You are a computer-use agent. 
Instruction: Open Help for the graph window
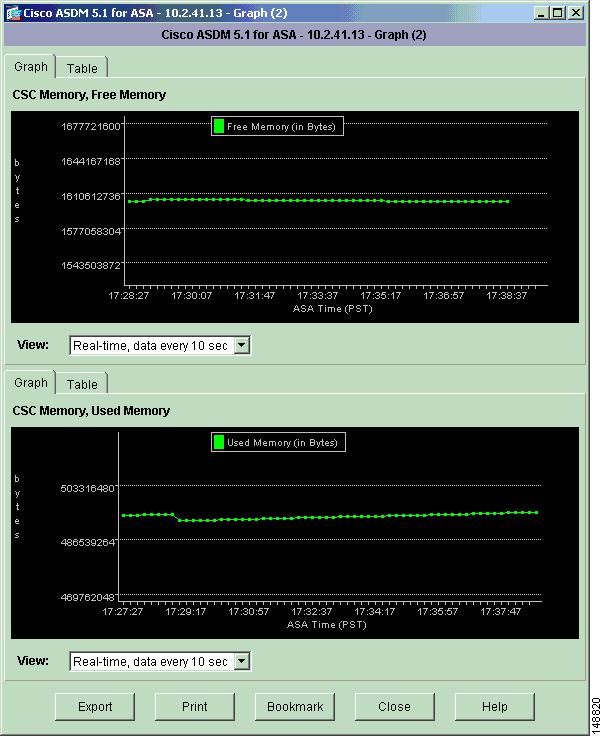(495, 706)
